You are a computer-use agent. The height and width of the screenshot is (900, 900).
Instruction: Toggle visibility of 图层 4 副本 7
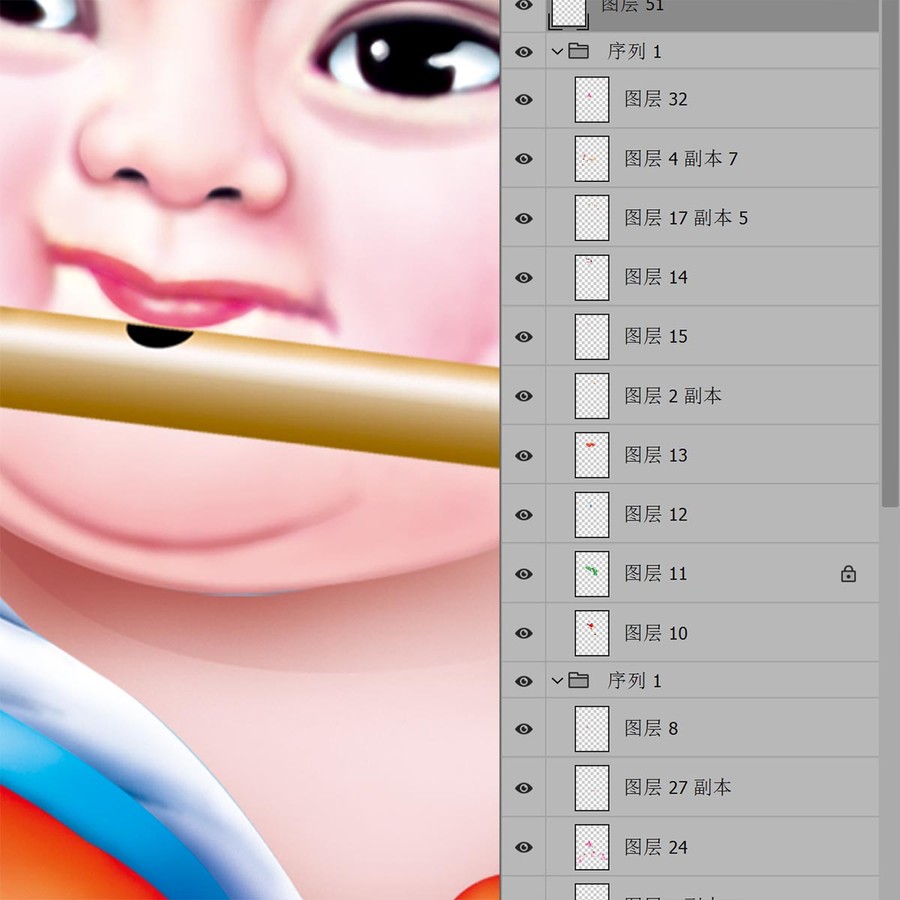pyautogui.click(x=523, y=158)
